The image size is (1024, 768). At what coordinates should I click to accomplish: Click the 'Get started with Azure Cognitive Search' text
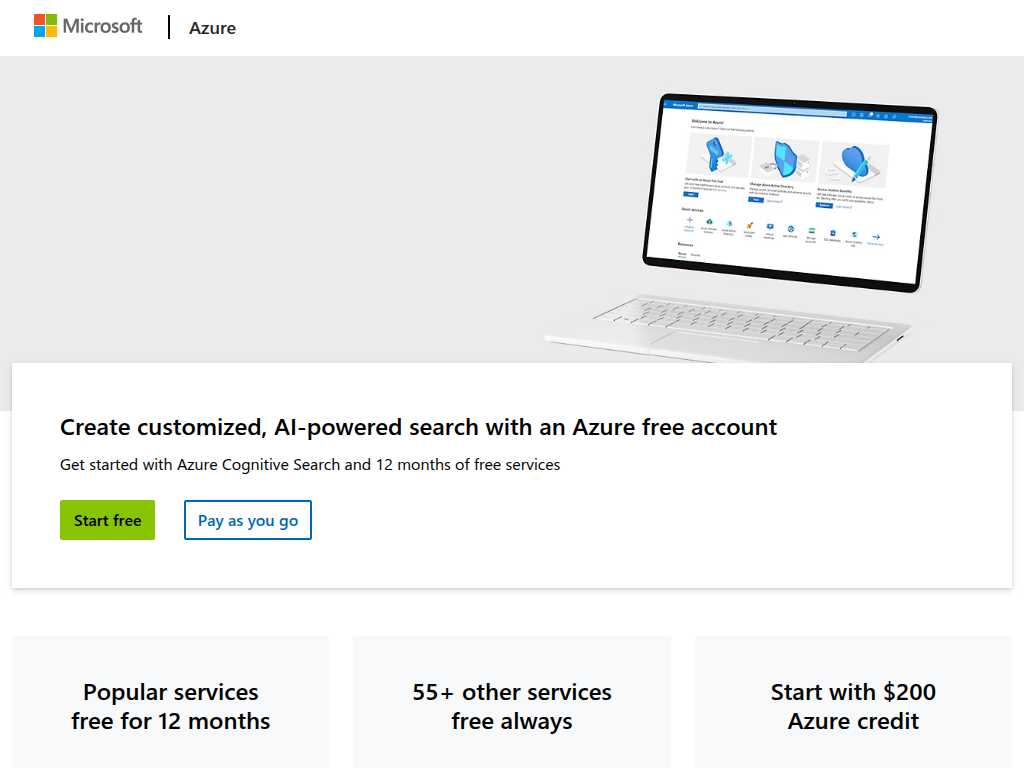click(x=310, y=465)
